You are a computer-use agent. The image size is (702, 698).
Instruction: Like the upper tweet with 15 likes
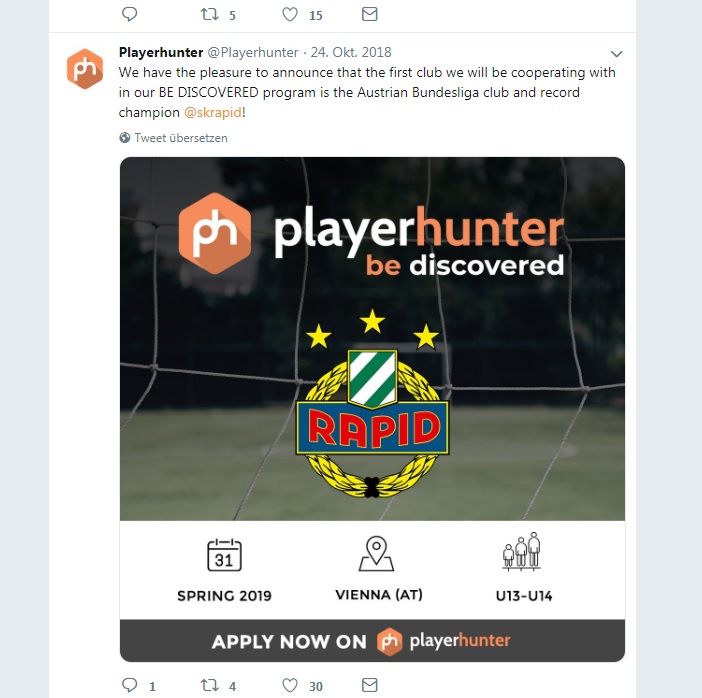point(290,14)
